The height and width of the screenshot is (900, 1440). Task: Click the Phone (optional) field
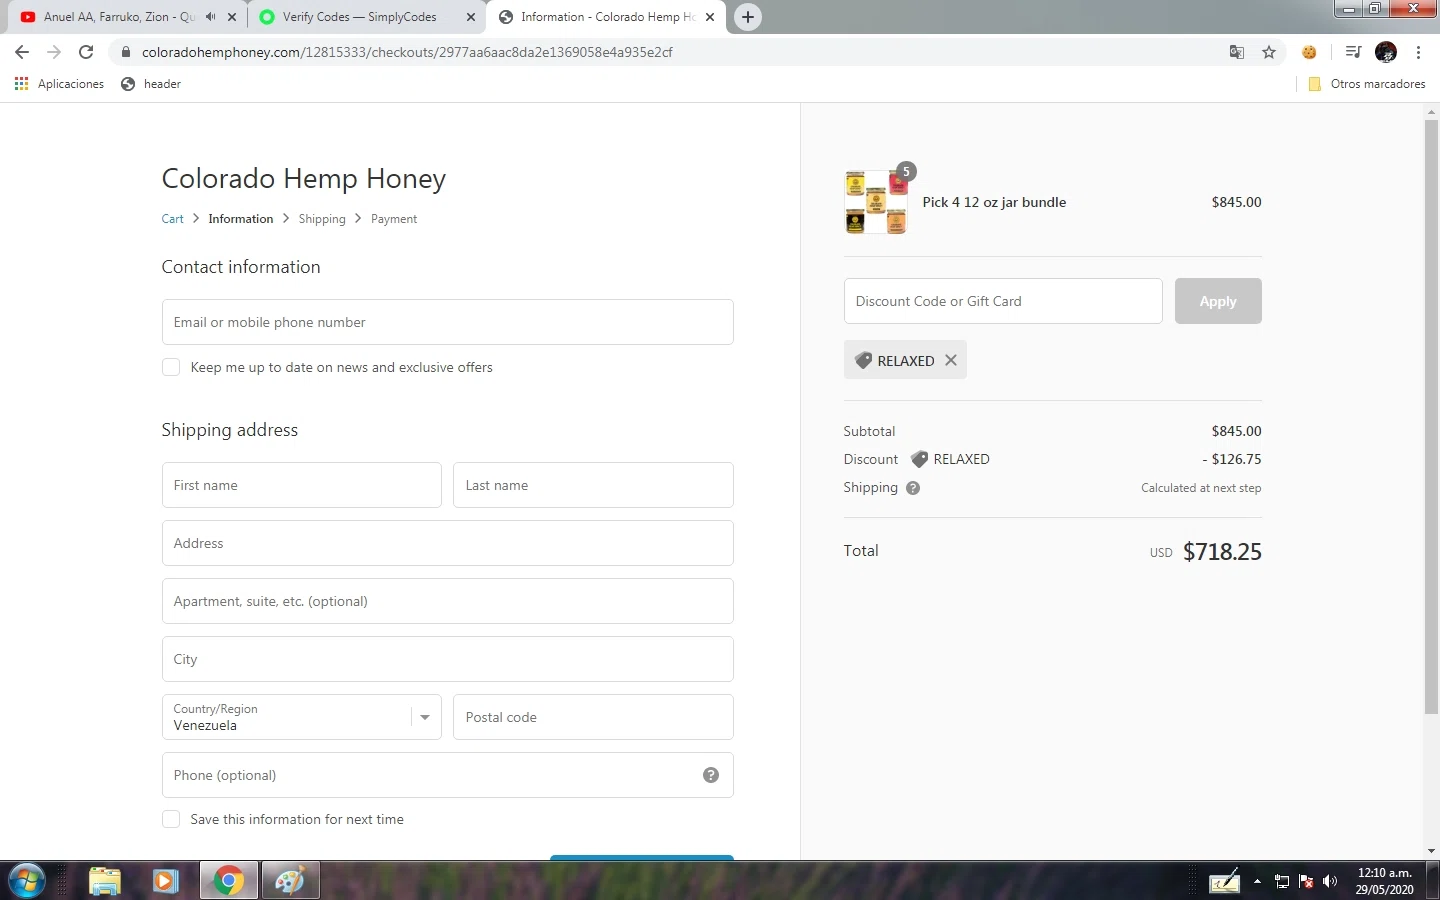tap(447, 775)
